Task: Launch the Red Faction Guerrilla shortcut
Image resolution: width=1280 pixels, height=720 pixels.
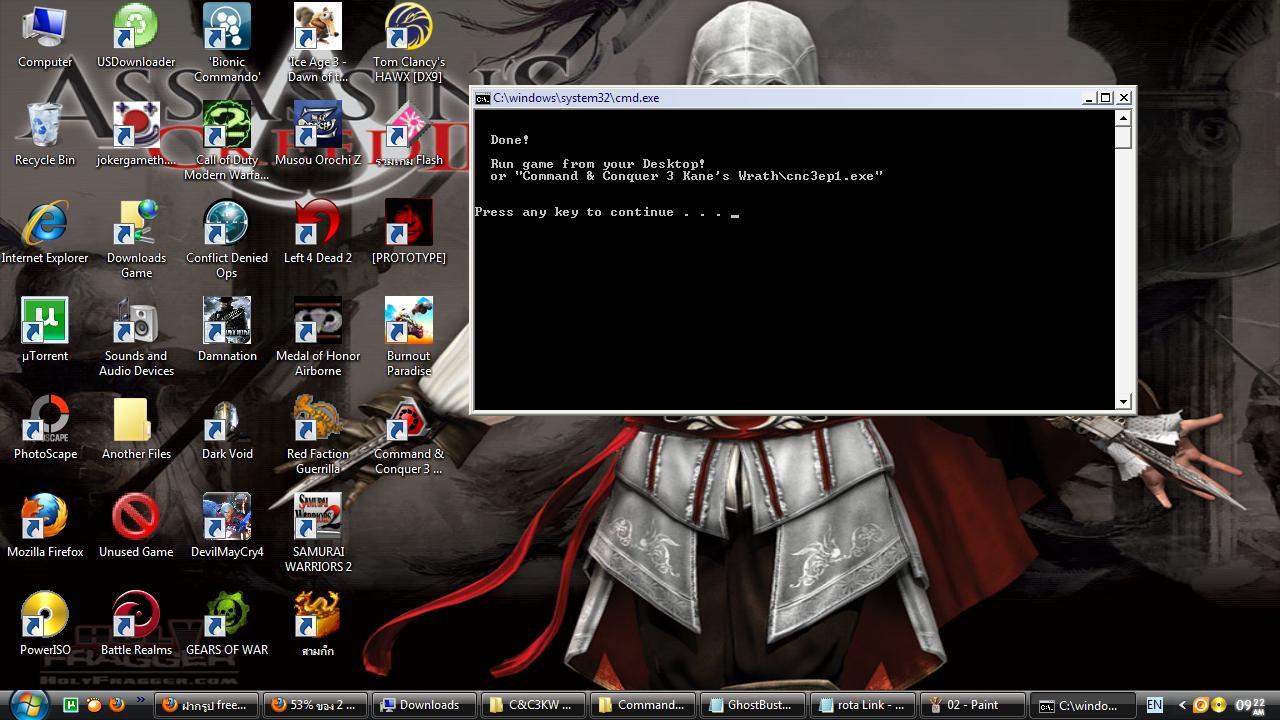Action: (318, 436)
